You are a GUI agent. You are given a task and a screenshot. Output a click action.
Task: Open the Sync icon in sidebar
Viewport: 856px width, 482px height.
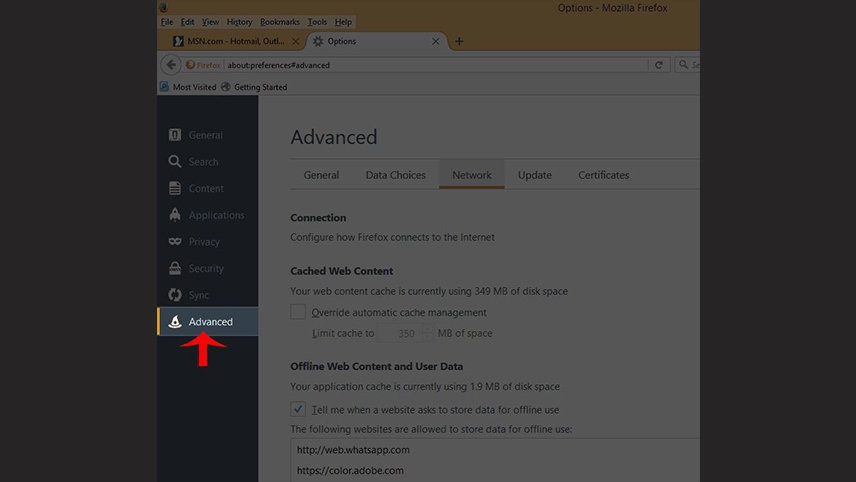tap(175, 295)
